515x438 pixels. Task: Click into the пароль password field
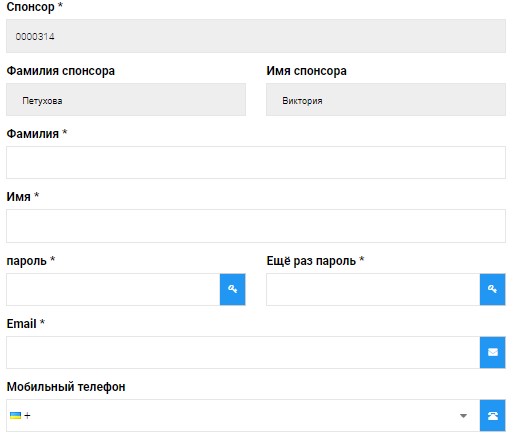113,289
